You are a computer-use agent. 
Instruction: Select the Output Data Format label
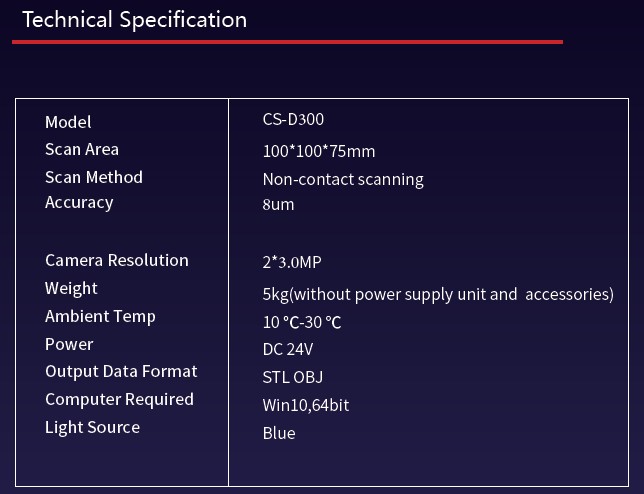(x=121, y=371)
